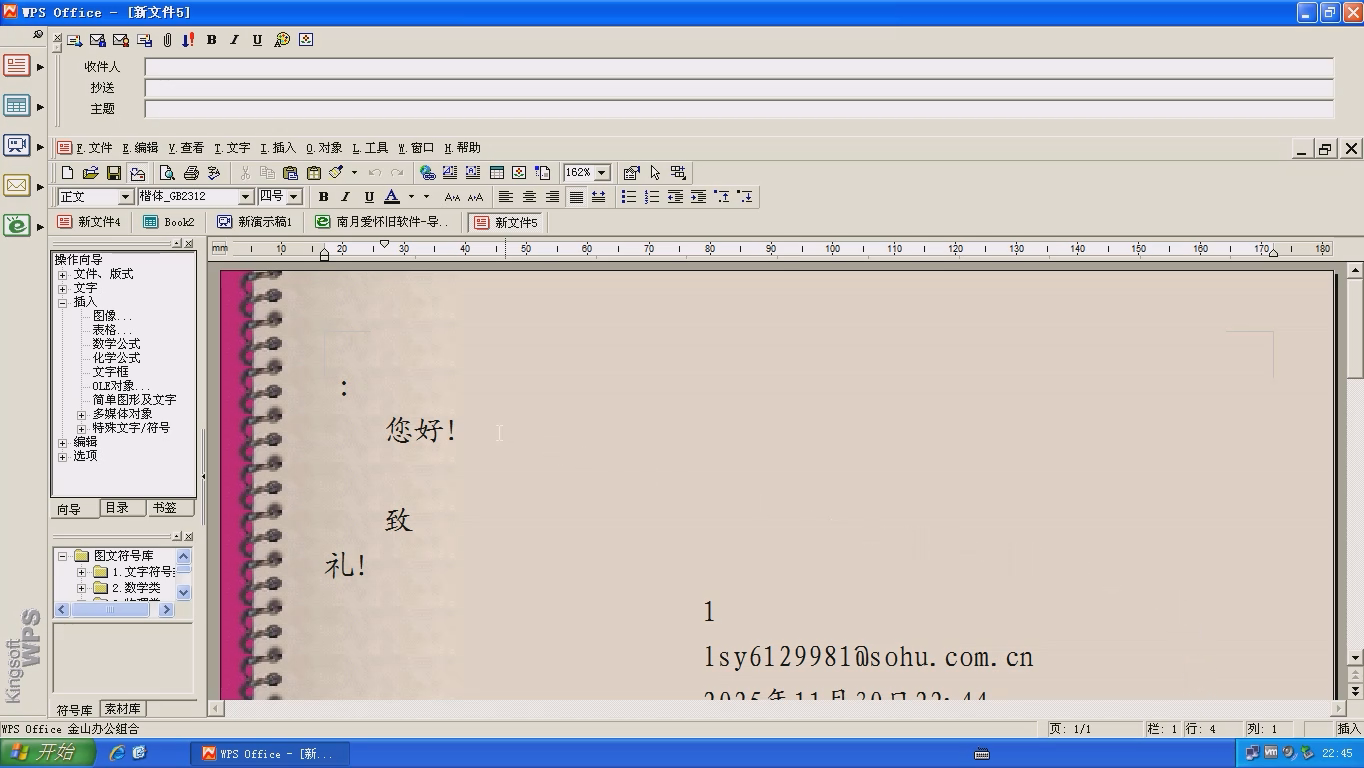Print the document using the printer icon
The height and width of the screenshot is (768, 1364).
click(x=191, y=173)
